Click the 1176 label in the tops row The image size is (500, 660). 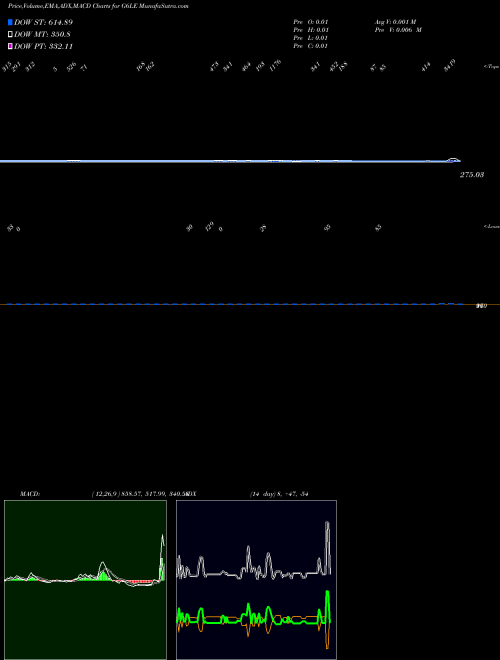[275, 66]
